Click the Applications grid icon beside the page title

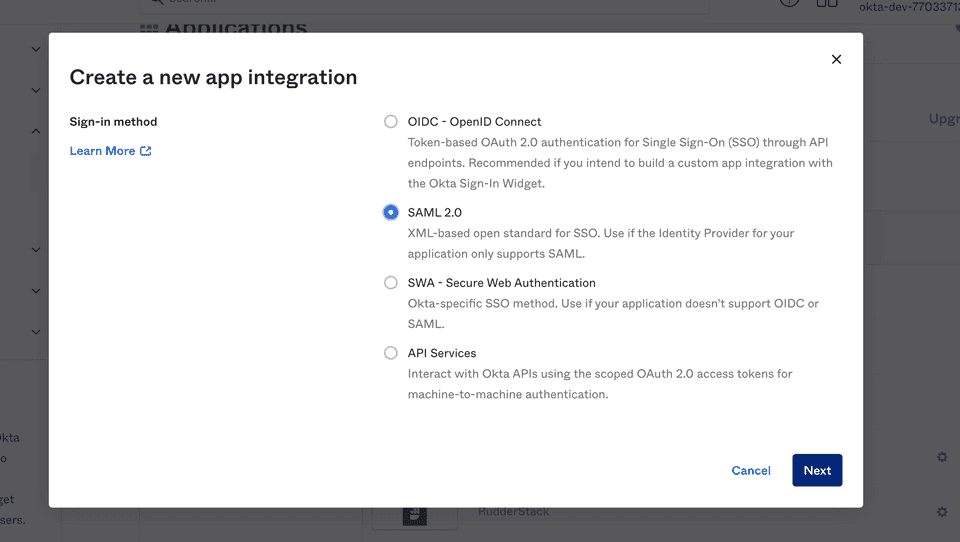coord(149,30)
